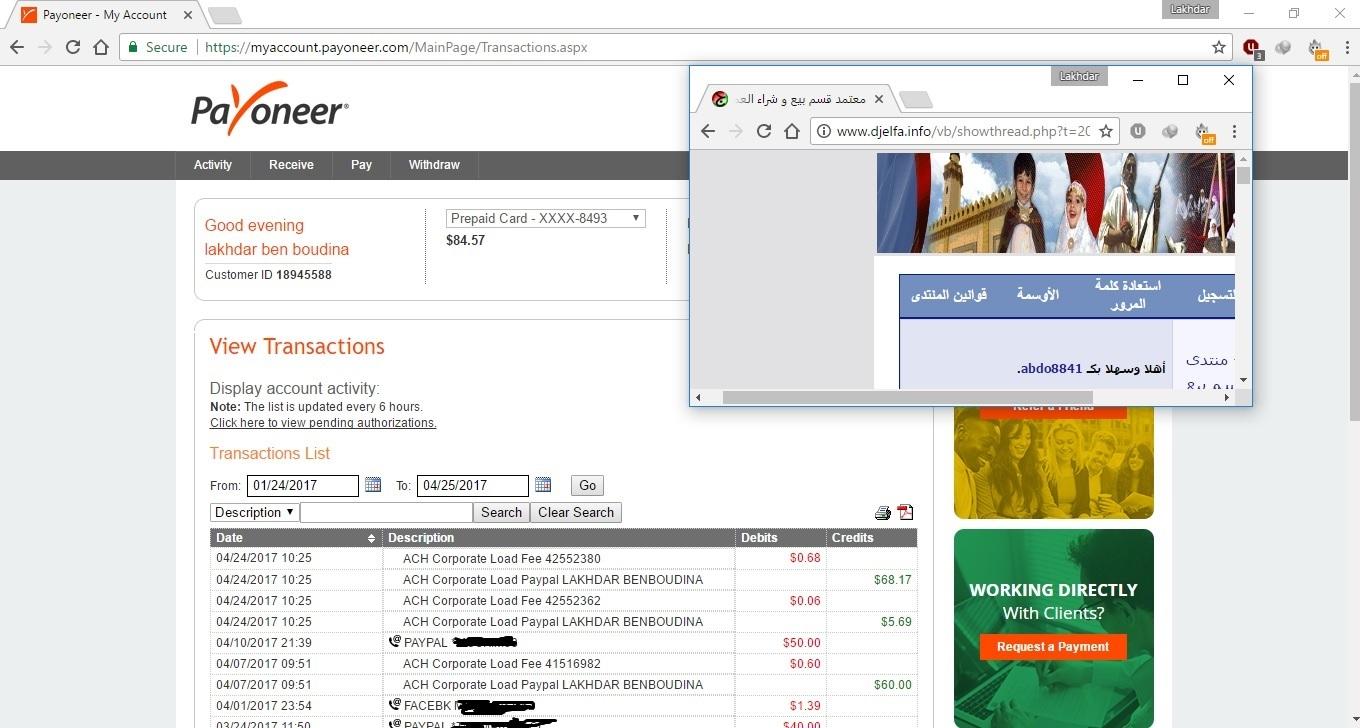This screenshot has width=1360, height=728.
Task: Click the Credits column header
Action: click(871, 538)
